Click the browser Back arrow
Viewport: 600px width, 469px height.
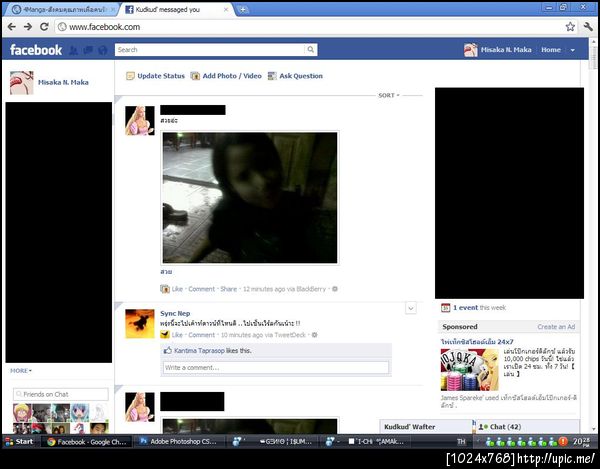pyautogui.click(x=11, y=27)
